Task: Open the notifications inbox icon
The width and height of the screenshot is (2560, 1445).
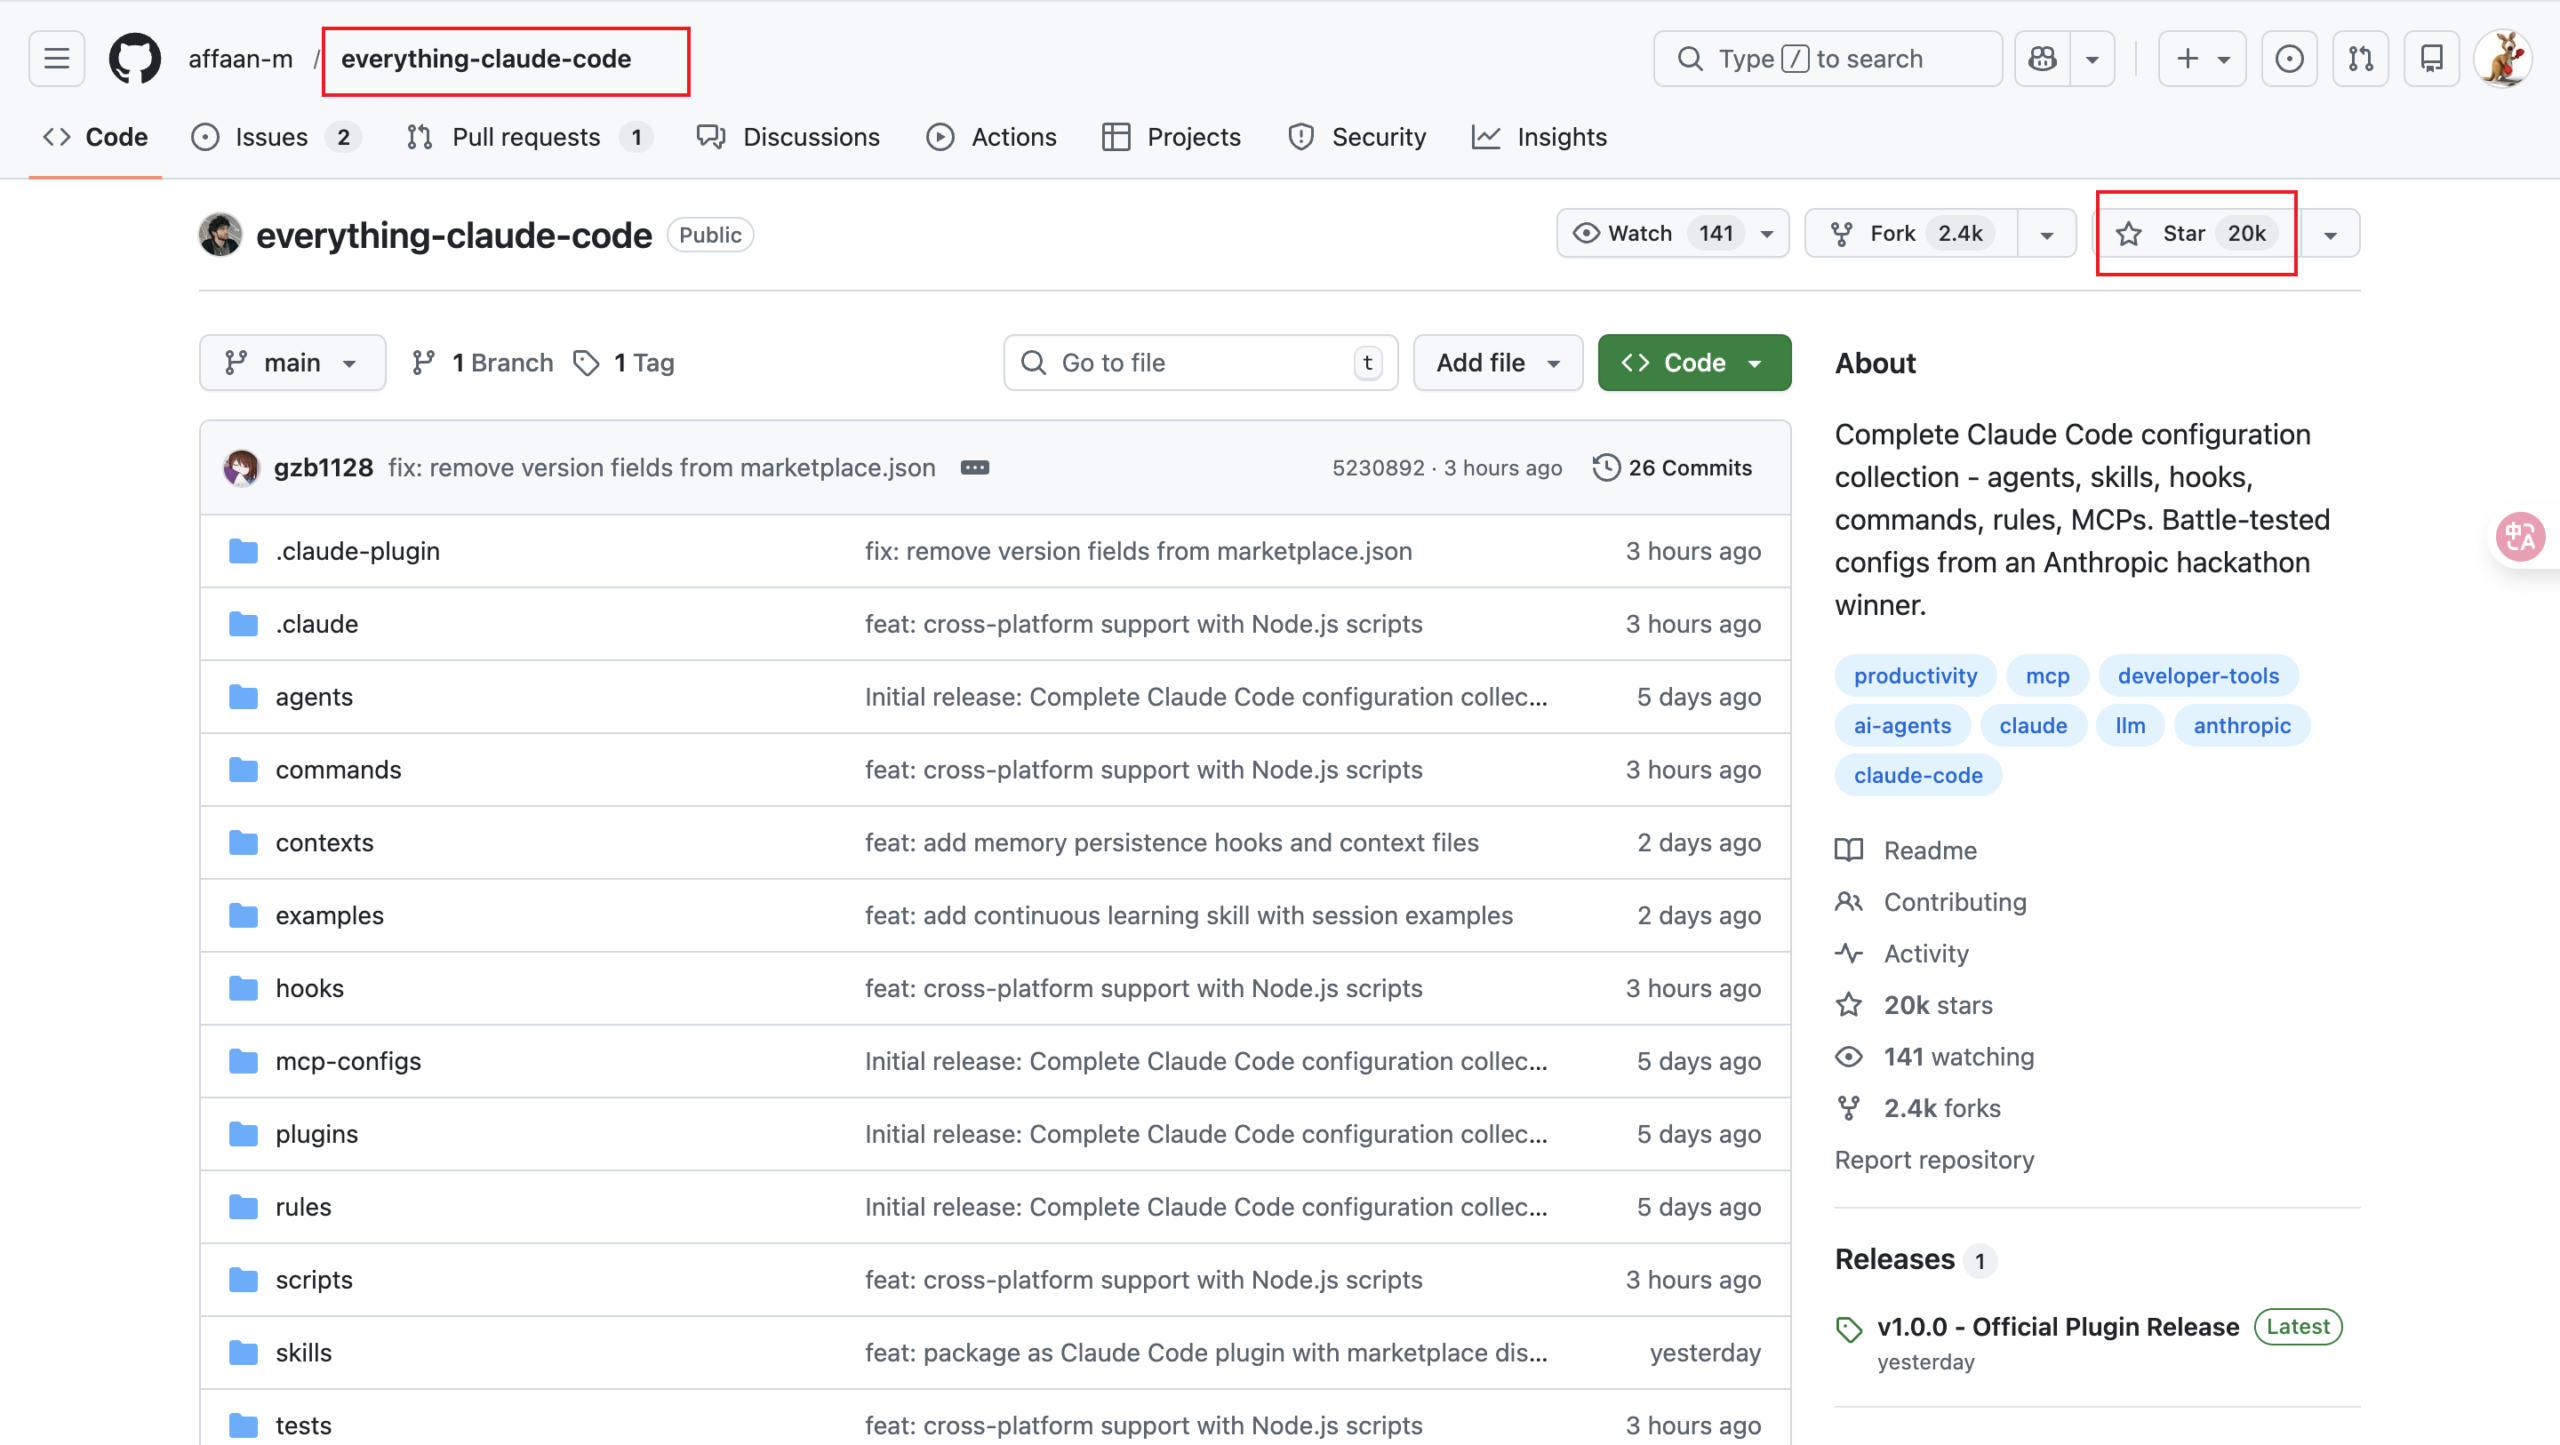Action: [2431, 59]
